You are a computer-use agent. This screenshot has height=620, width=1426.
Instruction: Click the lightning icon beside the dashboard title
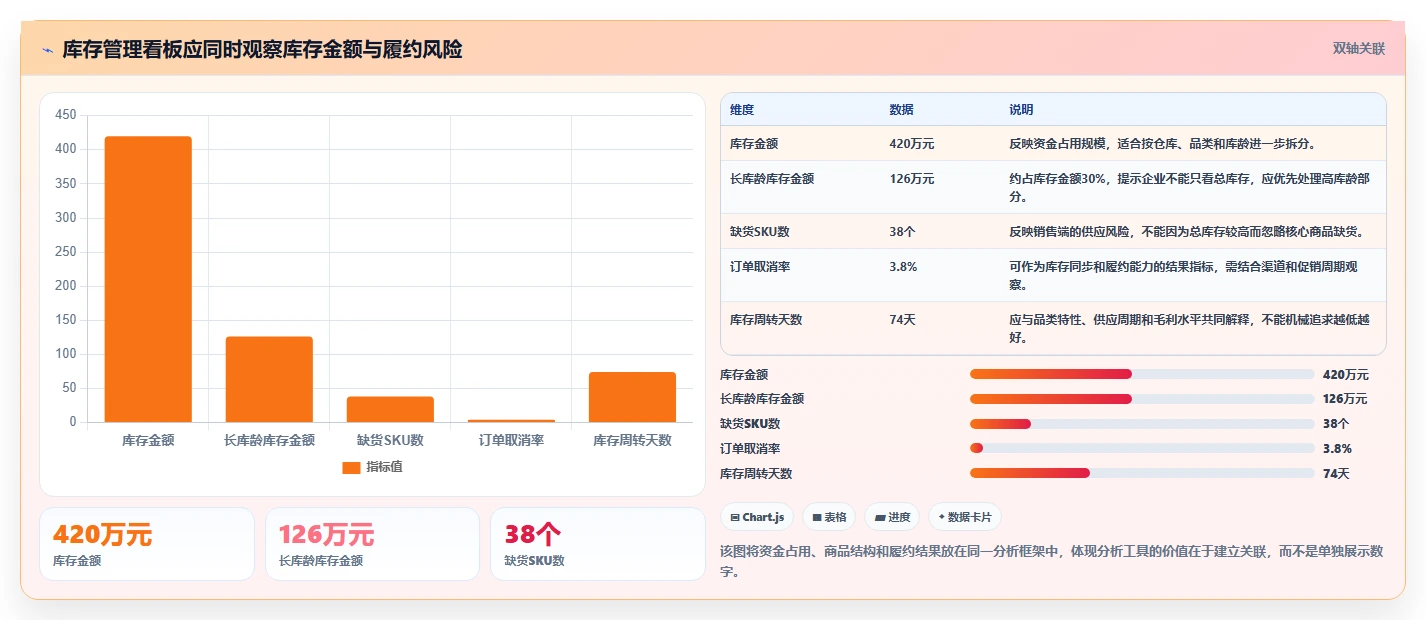pos(47,50)
